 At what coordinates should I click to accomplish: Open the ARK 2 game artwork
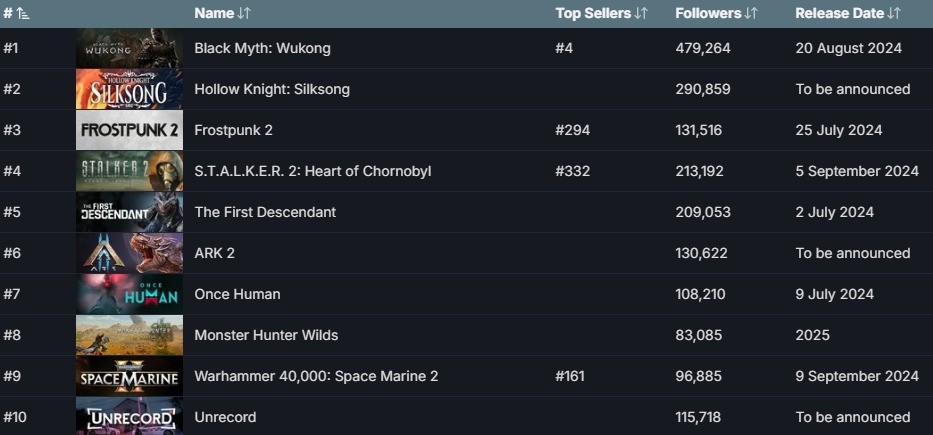(x=129, y=253)
